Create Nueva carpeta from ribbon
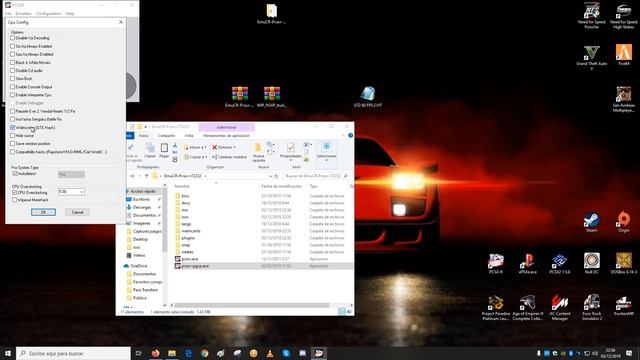 tap(258, 152)
